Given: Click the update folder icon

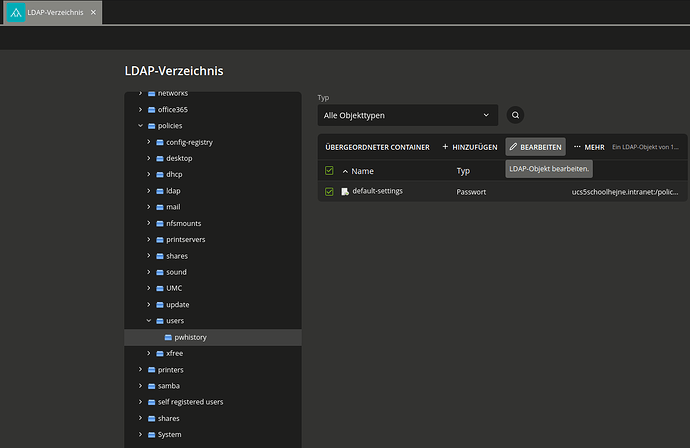Looking at the screenshot, I should click(x=160, y=305).
